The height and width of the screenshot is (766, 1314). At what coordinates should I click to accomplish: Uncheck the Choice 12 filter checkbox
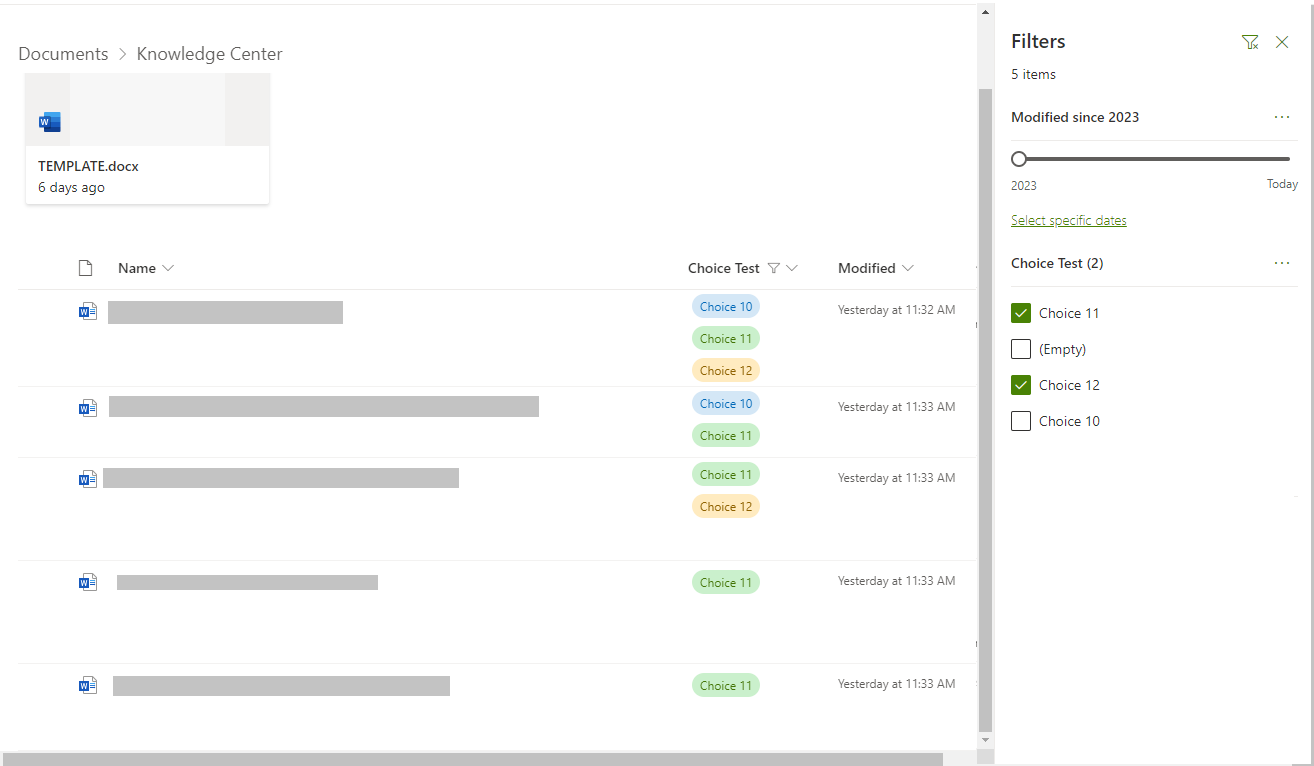1021,385
